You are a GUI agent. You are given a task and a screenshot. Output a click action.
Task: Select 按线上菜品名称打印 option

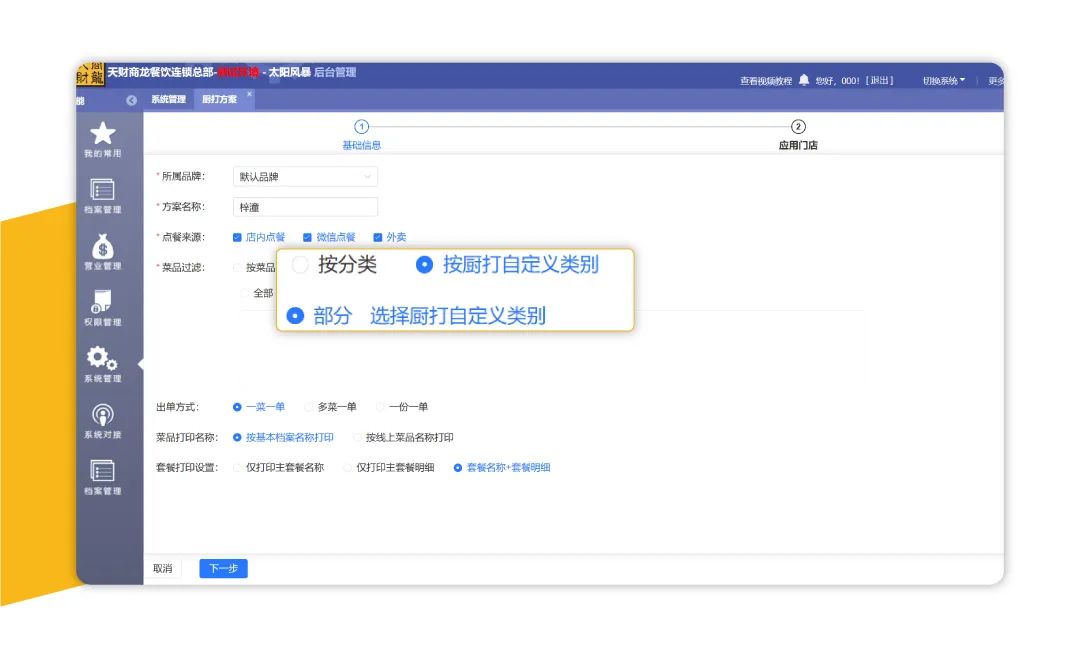[357, 438]
